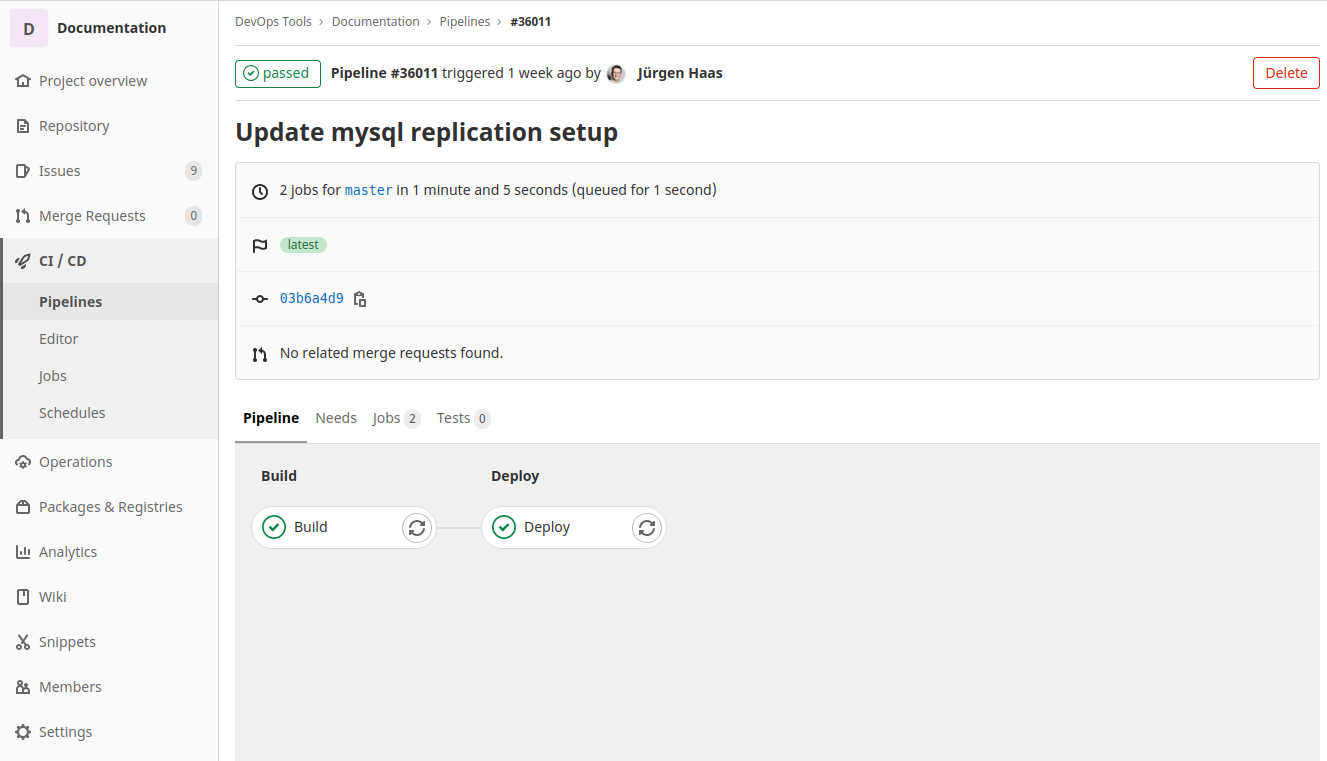This screenshot has width=1327, height=761.
Task: Click the Snippets scissors icon in sidebar
Action: pos(23,642)
